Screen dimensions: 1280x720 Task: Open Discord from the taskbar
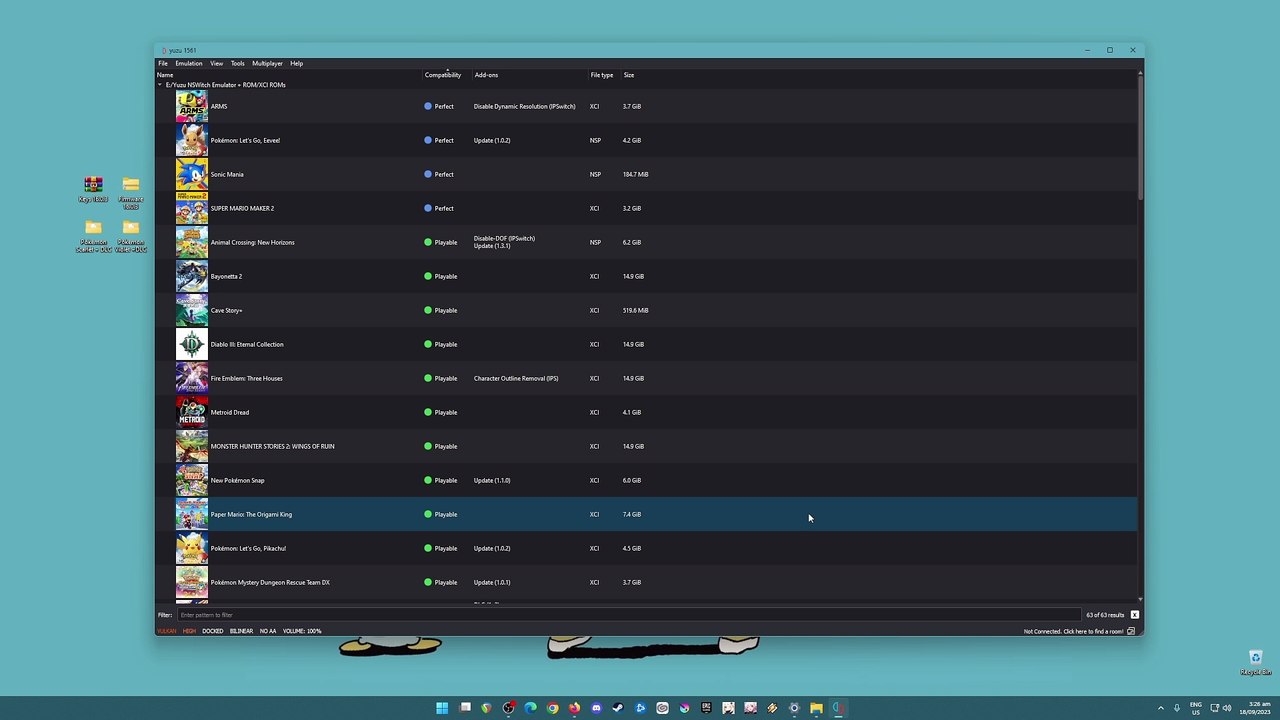pos(596,708)
